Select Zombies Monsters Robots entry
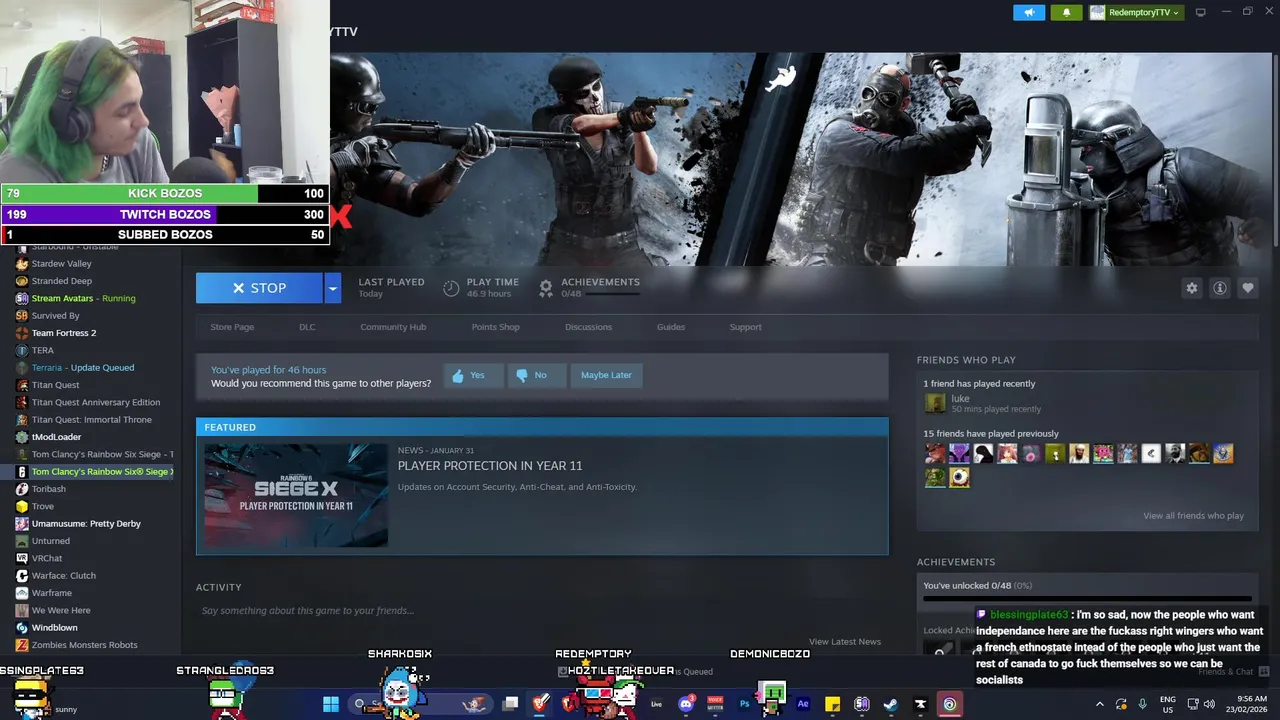Viewport: 1280px width, 720px height. click(x=85, y=645)
